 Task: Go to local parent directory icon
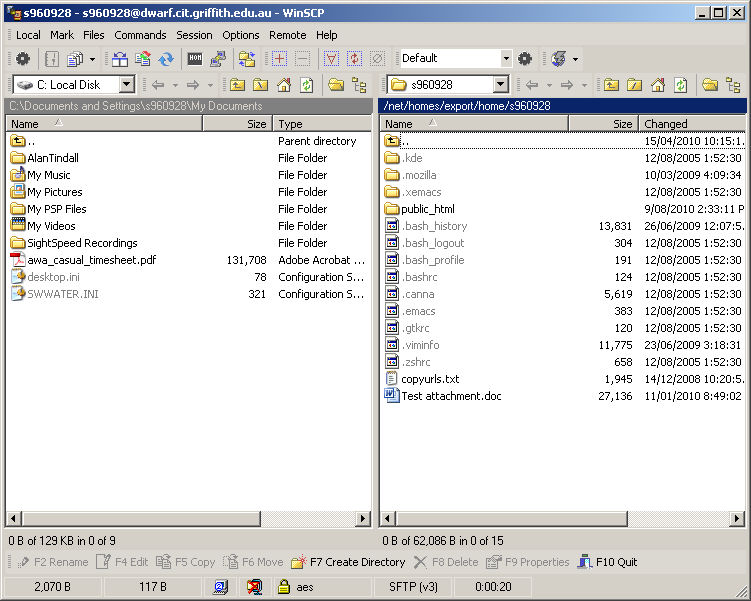pos(237,85)
